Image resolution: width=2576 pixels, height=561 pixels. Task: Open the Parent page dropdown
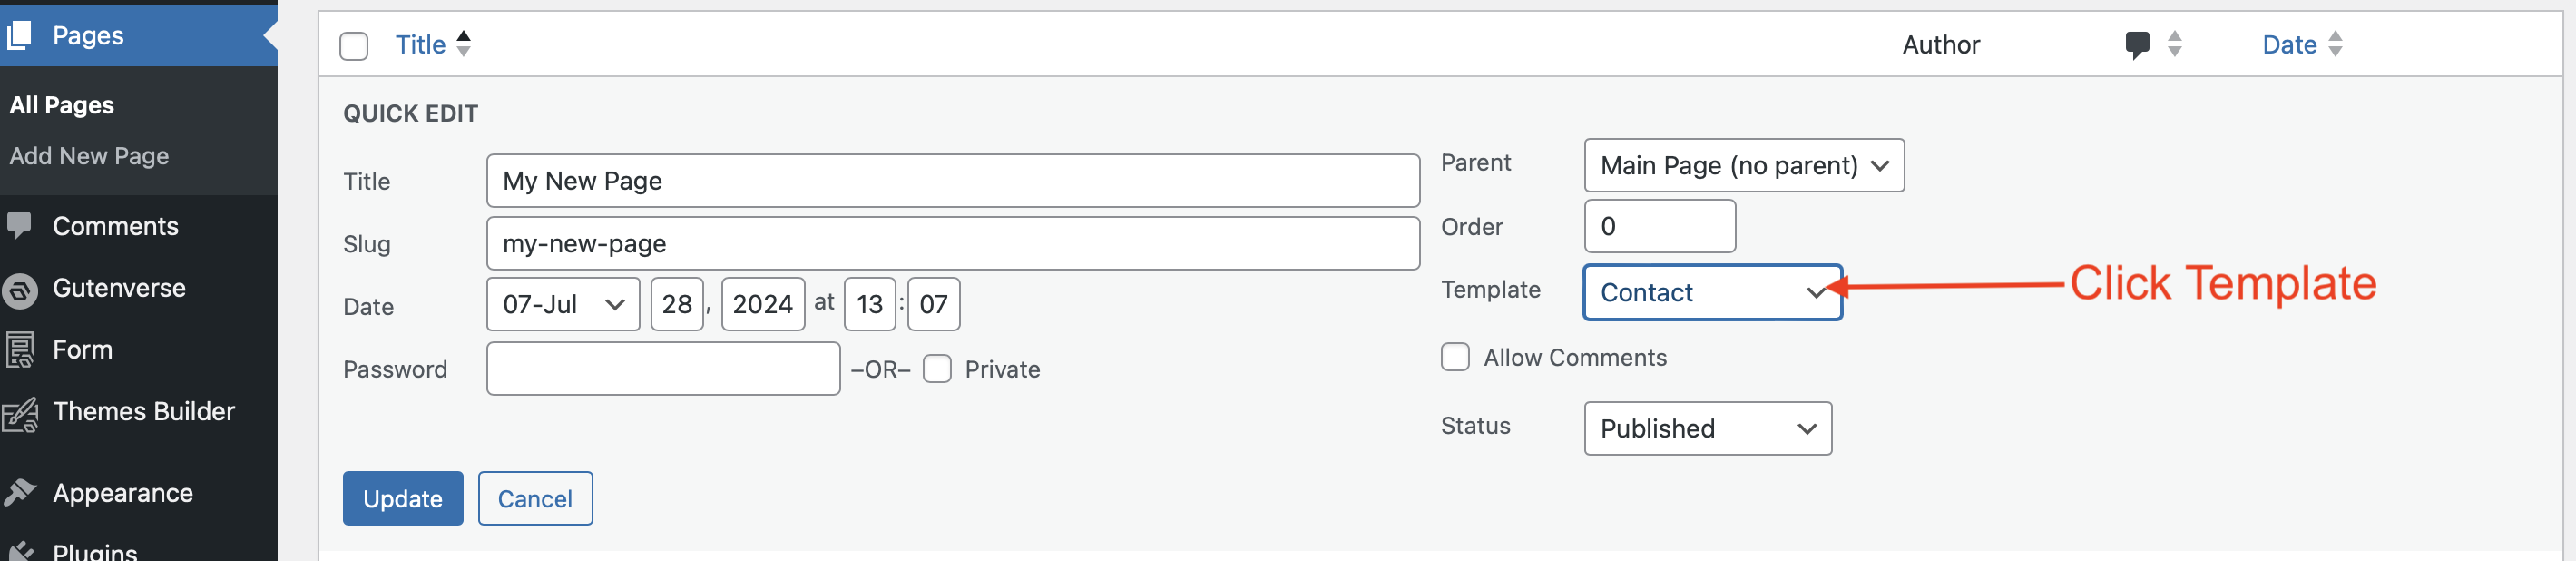tap(1743, 165)
